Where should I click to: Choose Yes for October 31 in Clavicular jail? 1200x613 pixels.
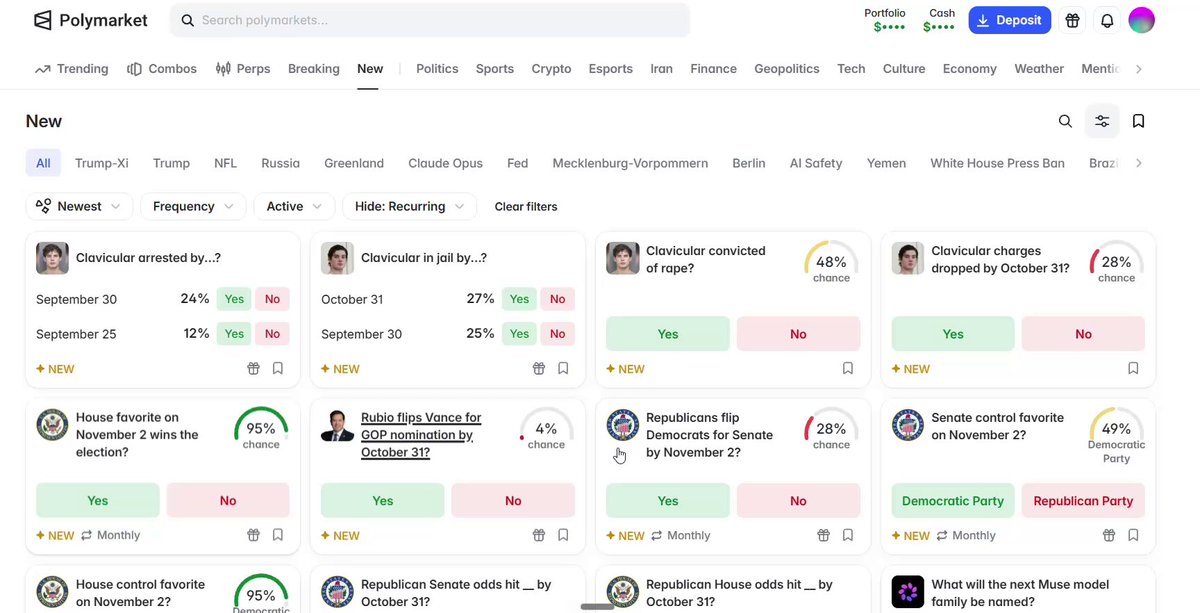[519, 299]
